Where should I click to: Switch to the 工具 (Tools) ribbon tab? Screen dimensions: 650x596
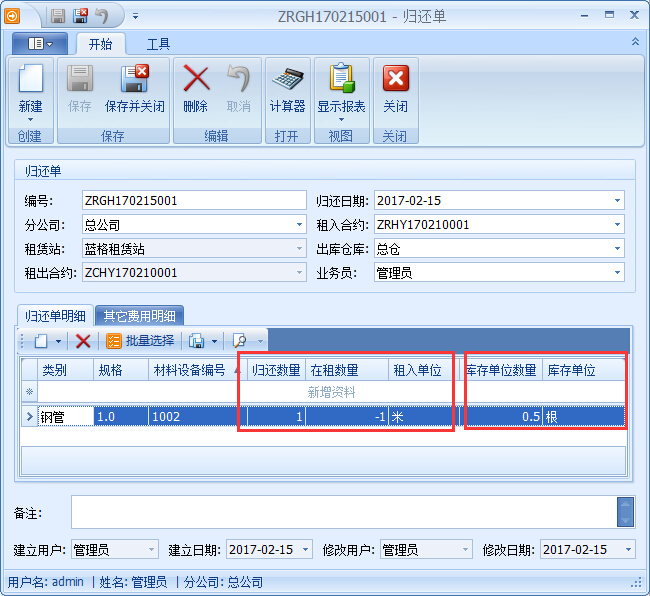(158, 44)
